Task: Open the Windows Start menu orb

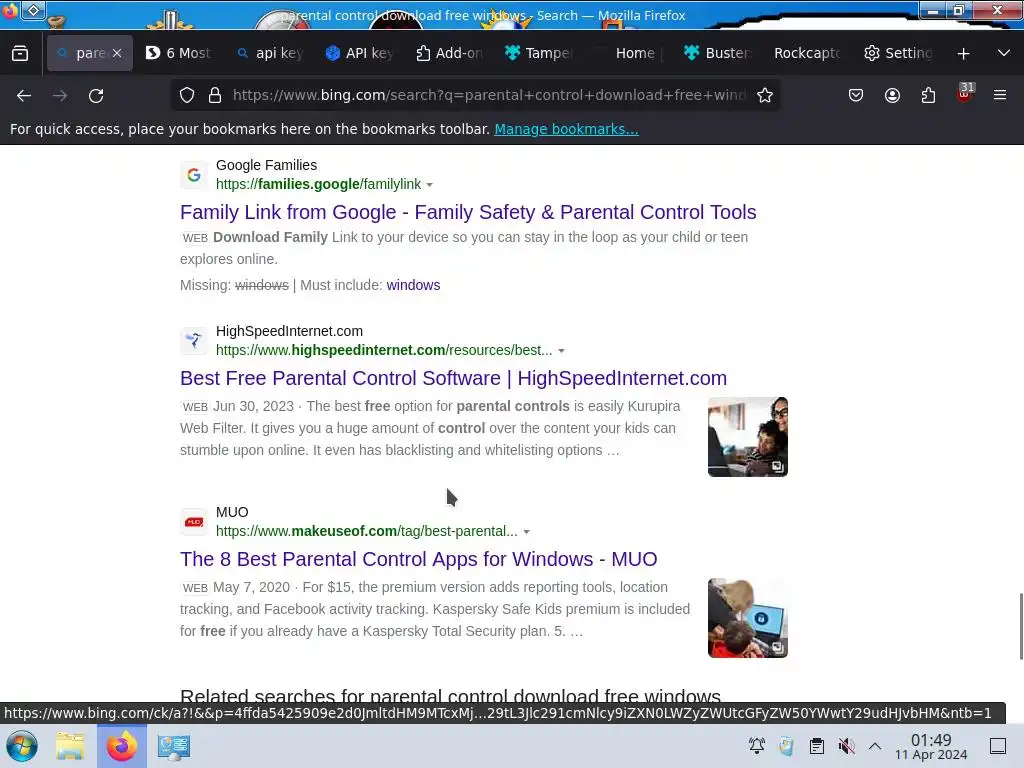Action: 22,746
